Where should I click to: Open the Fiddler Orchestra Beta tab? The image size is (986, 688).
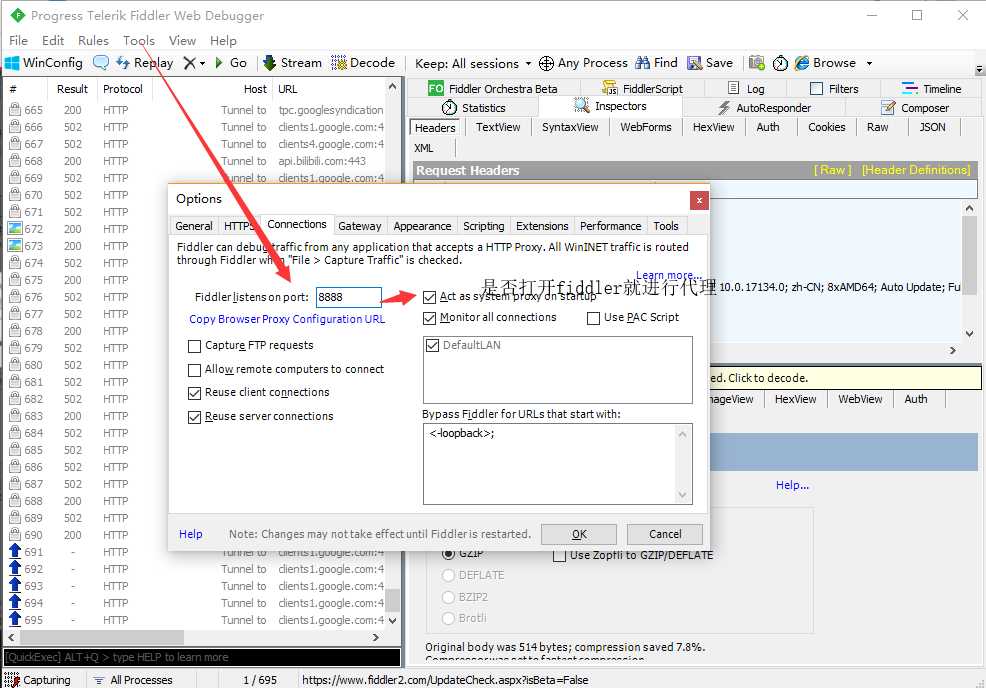pos(492,89)
